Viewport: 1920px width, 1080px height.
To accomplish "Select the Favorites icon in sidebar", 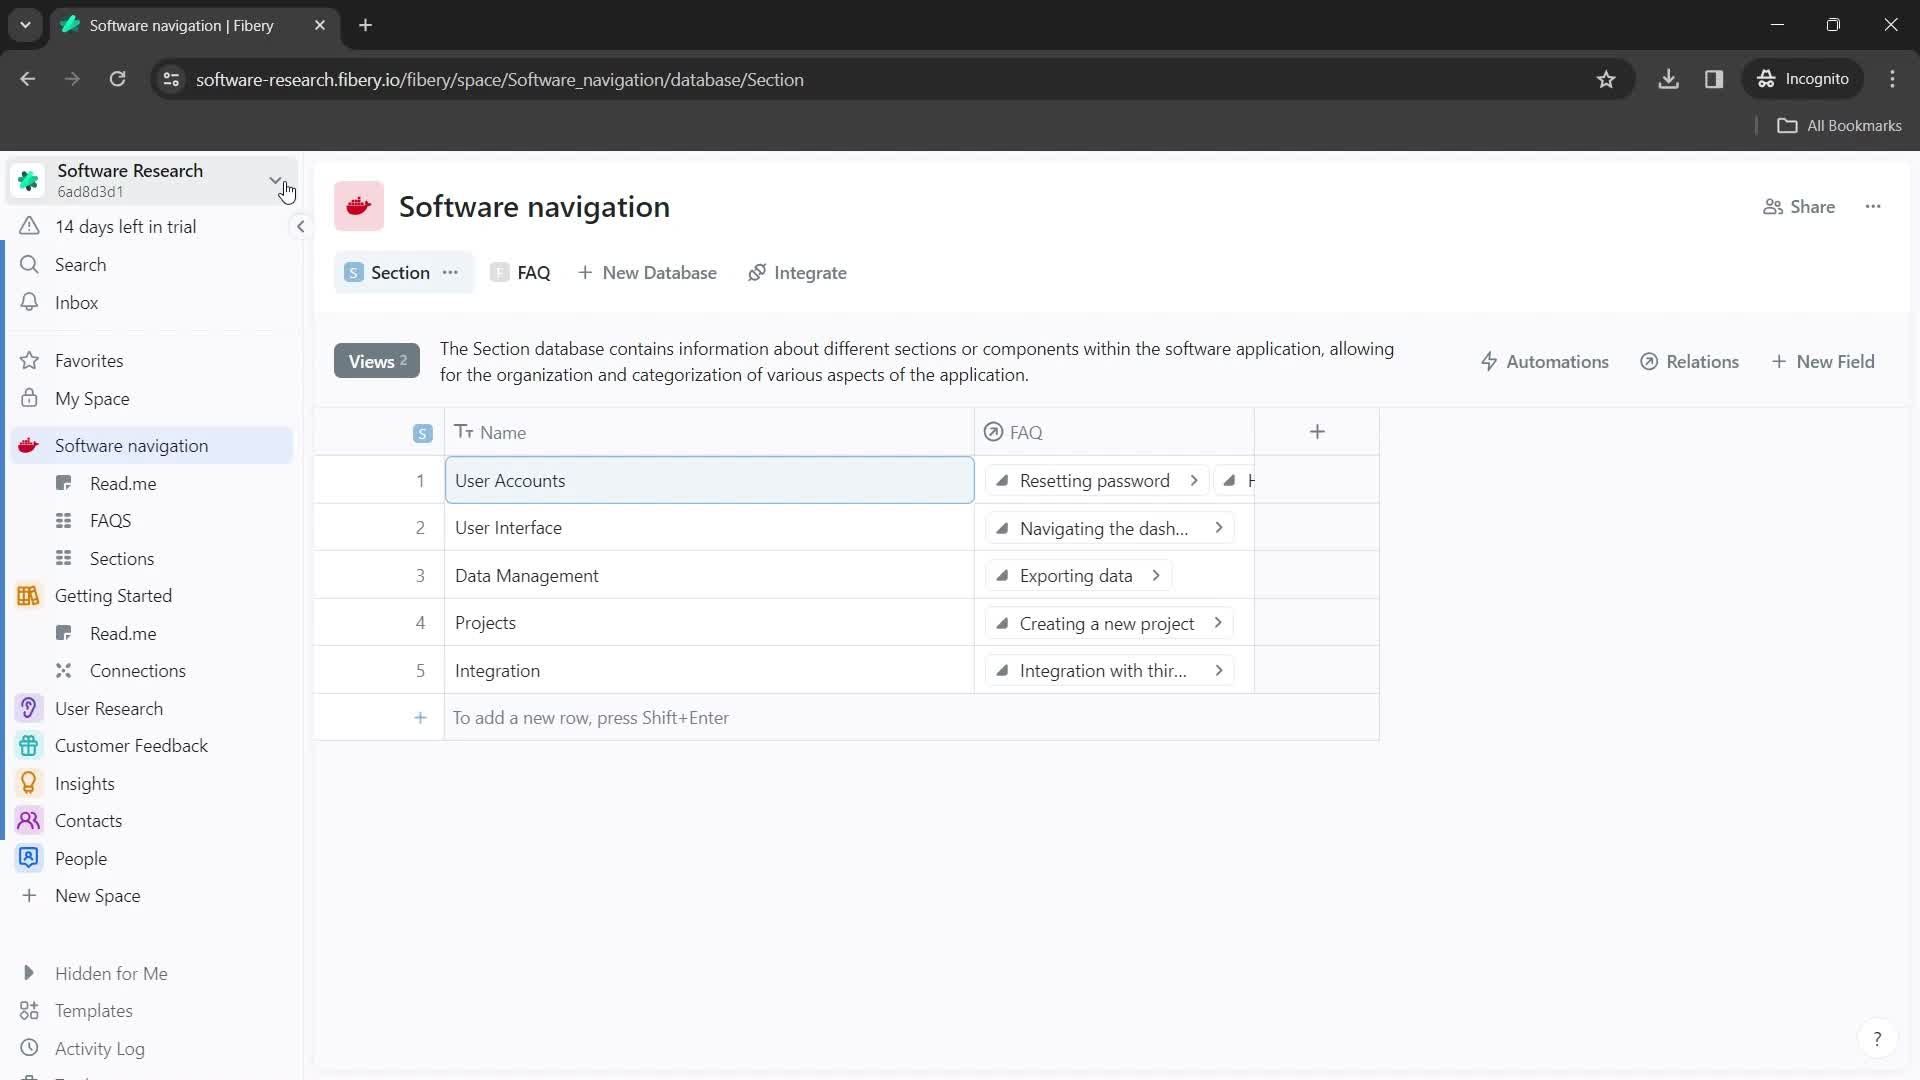I will coord(30,360).
